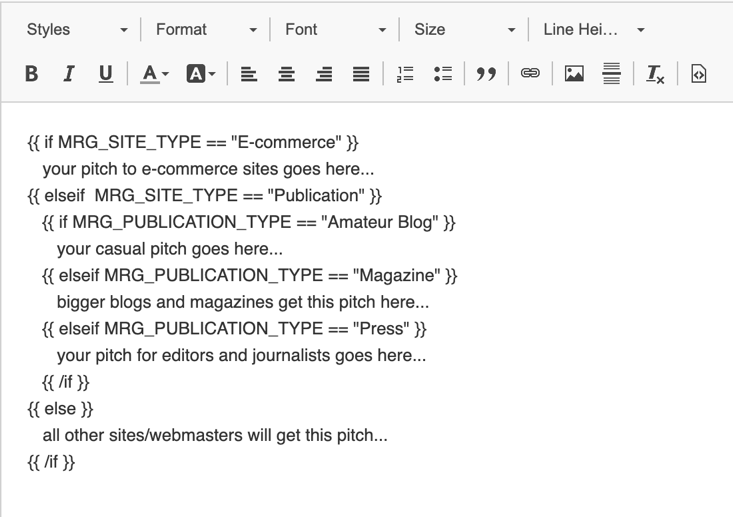Center align the text
733x517 pixels.
pos(287,74)
